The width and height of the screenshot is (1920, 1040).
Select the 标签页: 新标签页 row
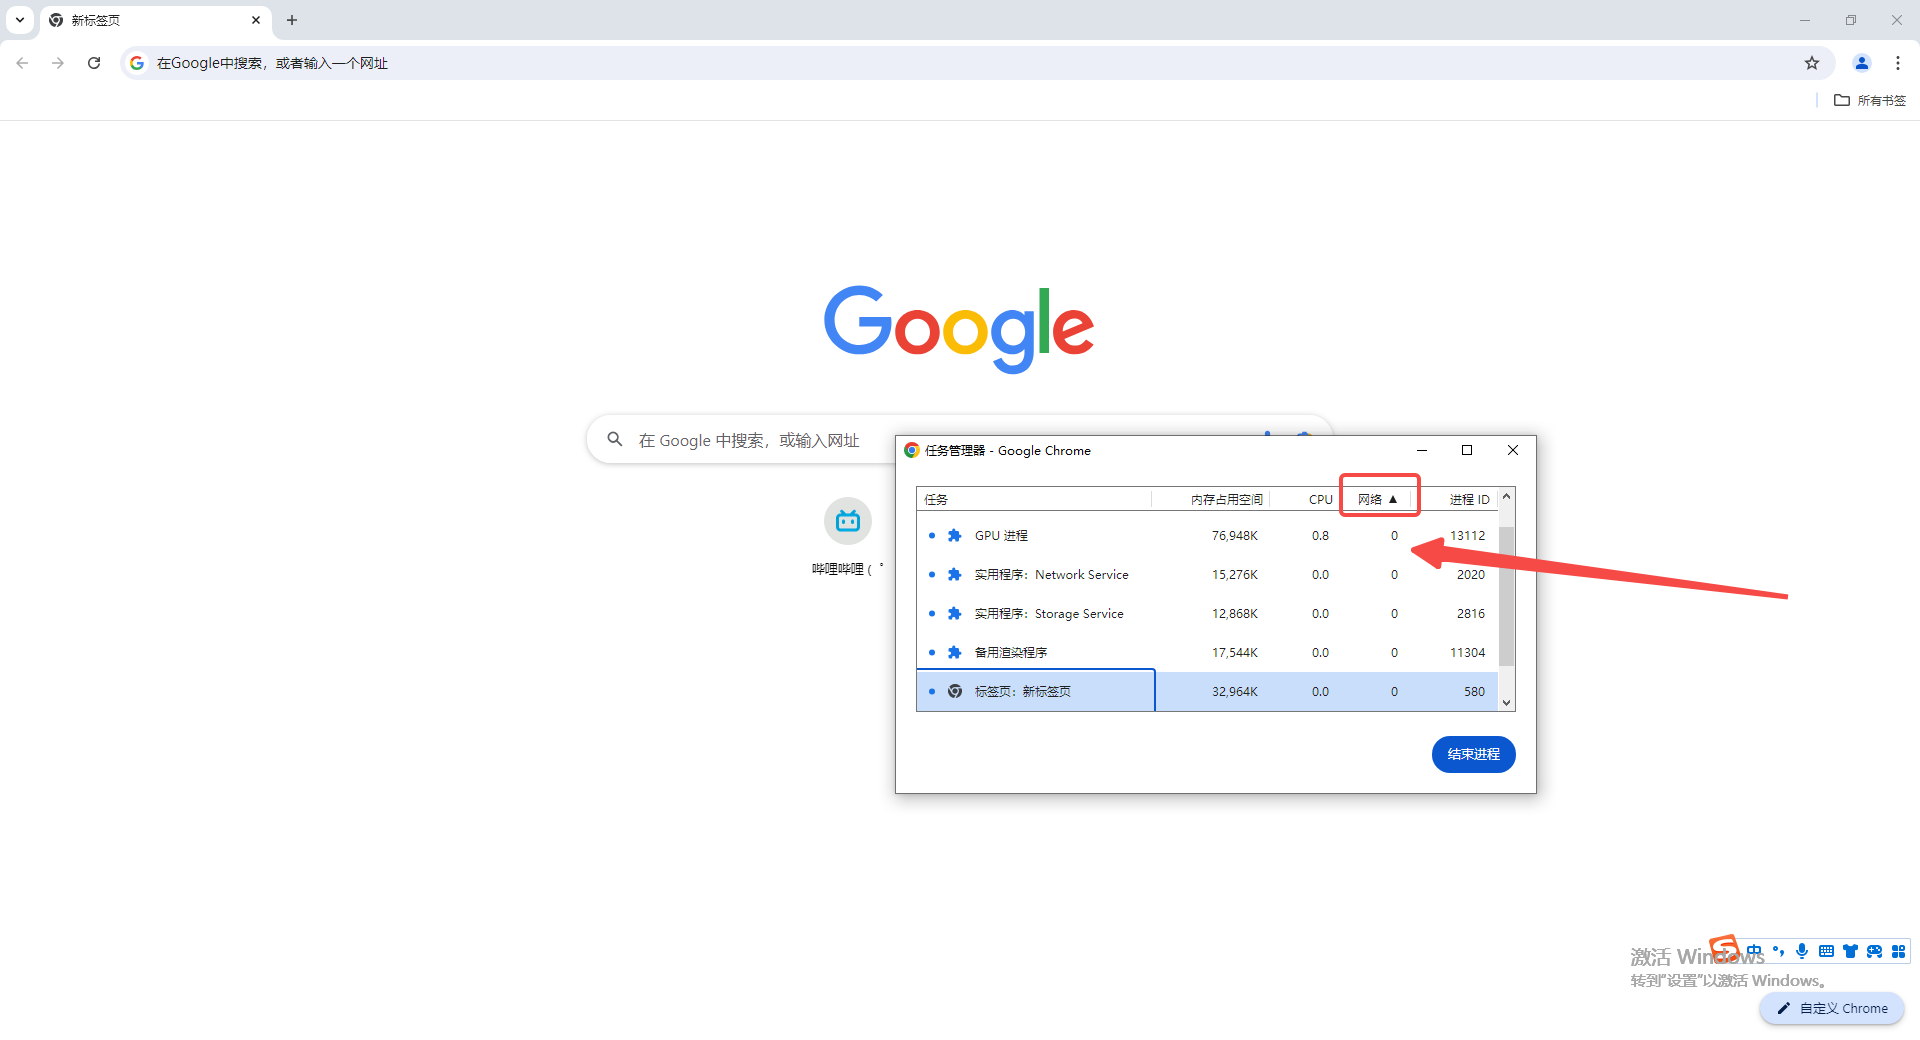[1207, 691]
